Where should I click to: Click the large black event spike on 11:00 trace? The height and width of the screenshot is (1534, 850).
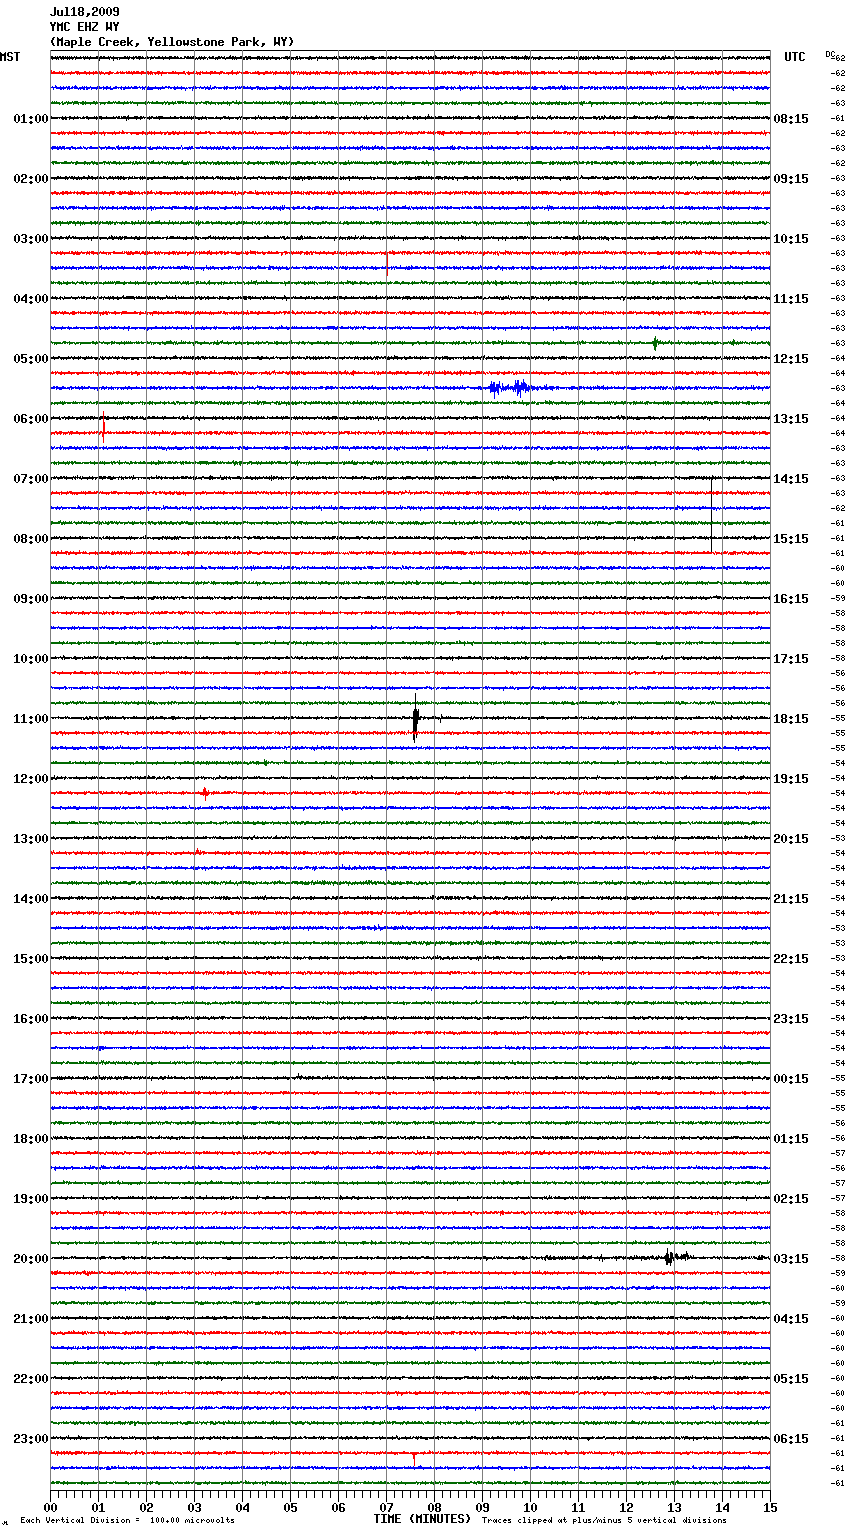[415, 718]
